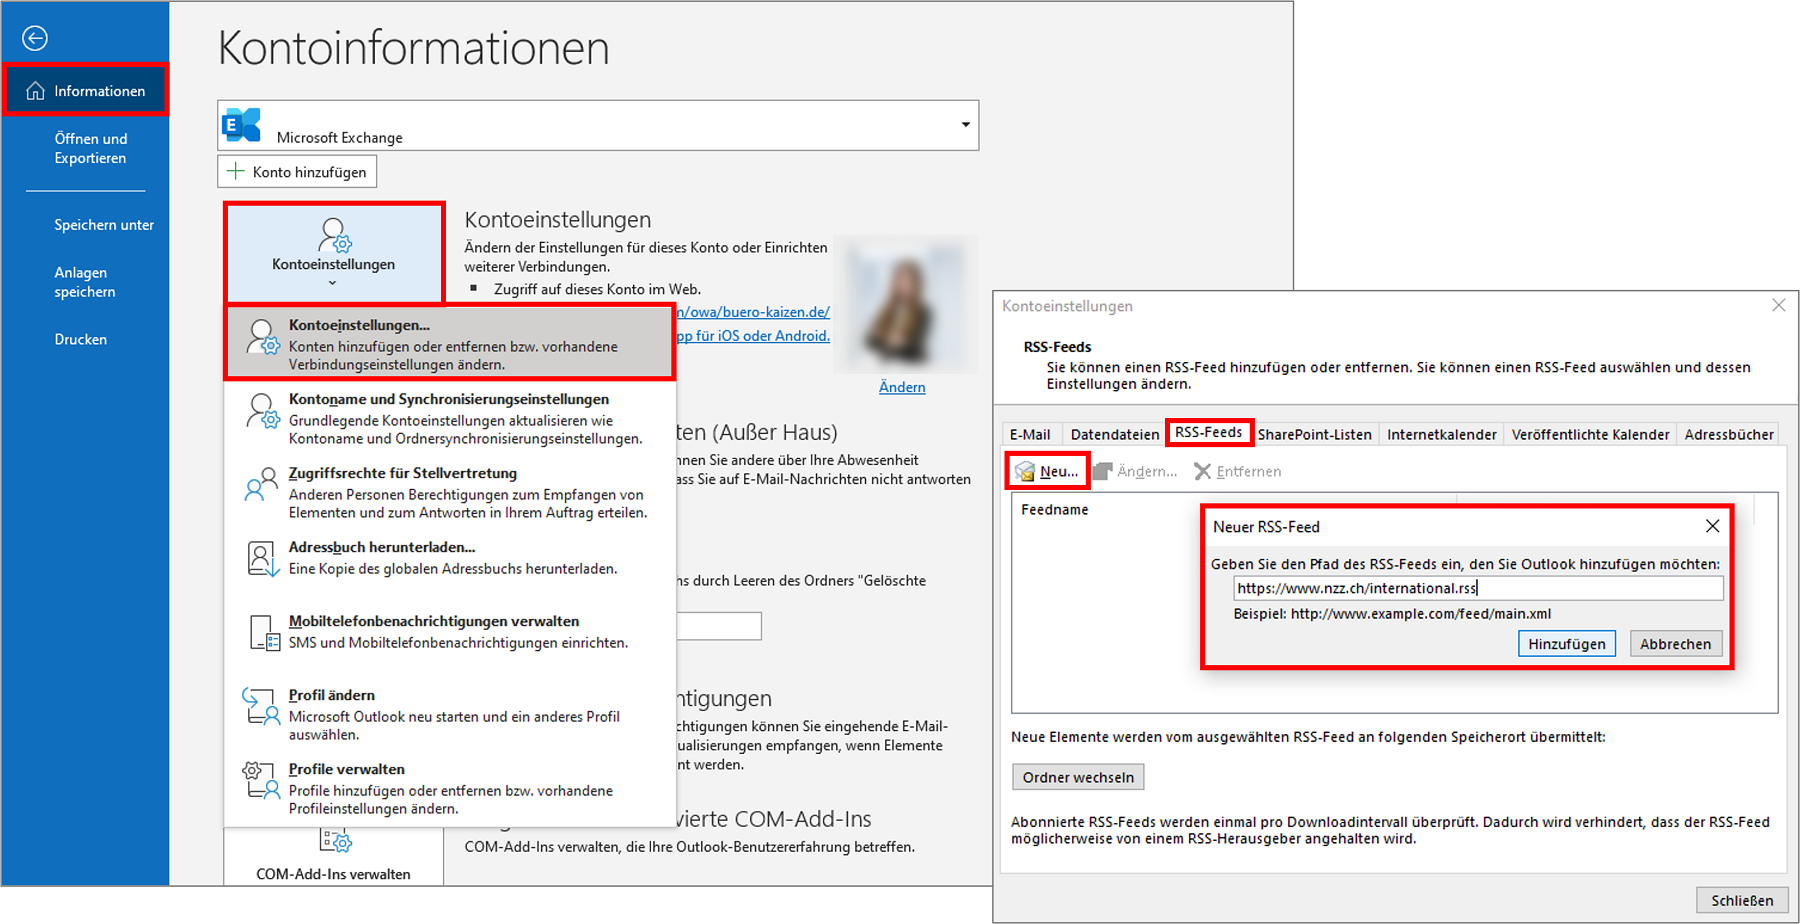This screenshot has width=1800, height=924.
Task: Open the Adressbücher tab
Action: pos(1728,434)
